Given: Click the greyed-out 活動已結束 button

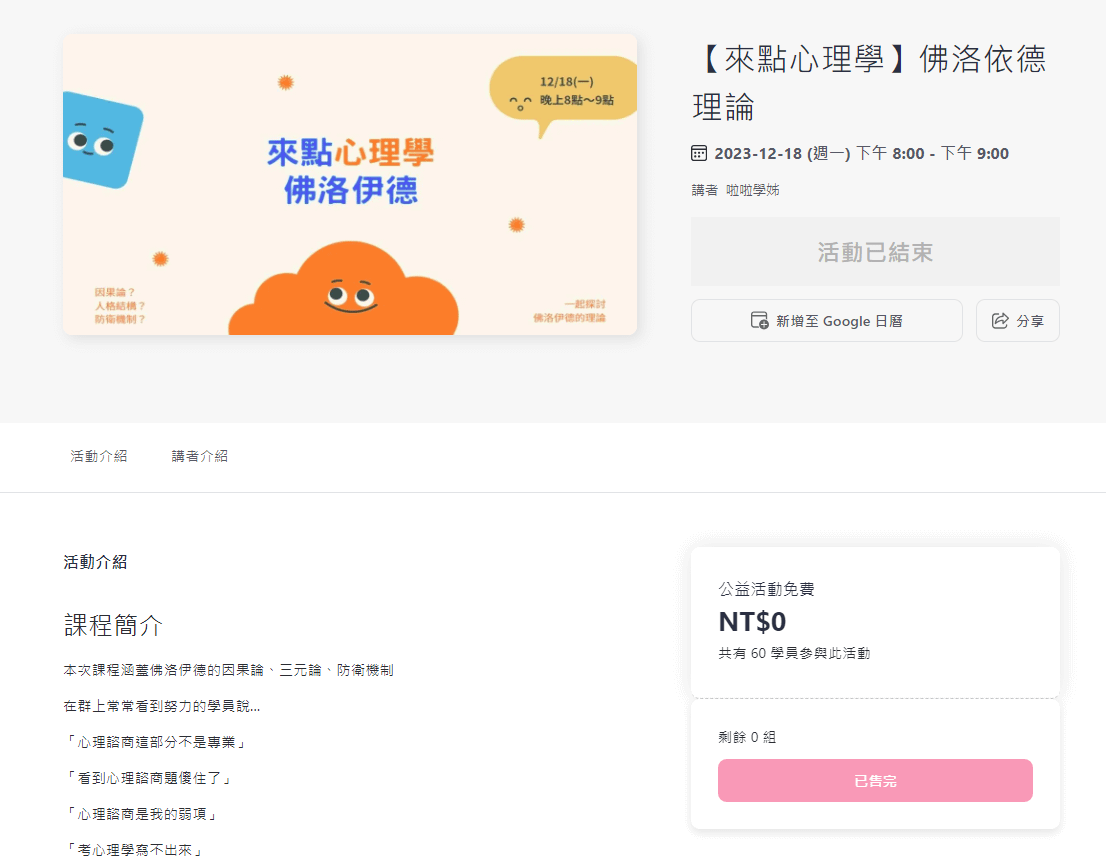Looking at the screenshot, I should (875, 252).
